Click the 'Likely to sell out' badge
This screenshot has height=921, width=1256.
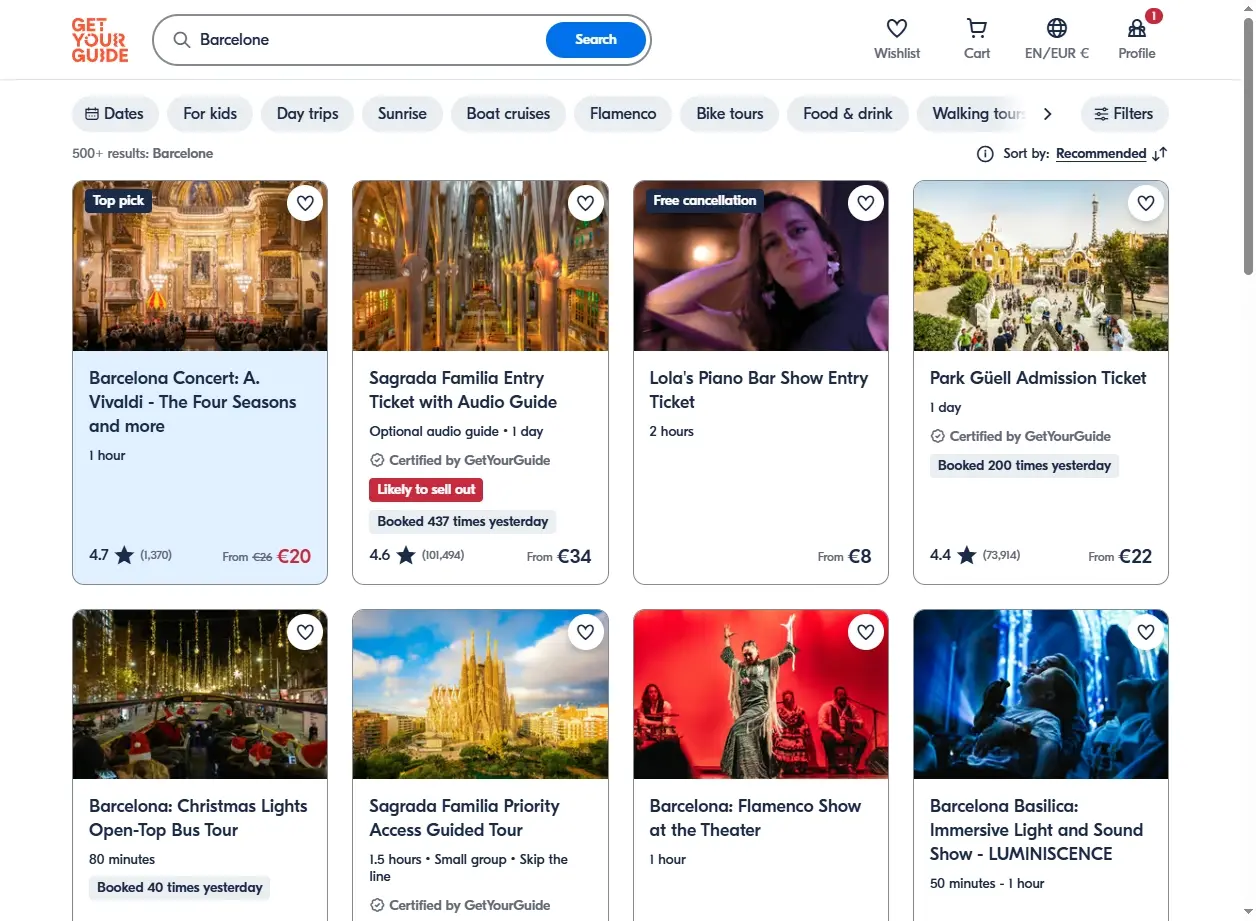click(x=426, y=490)
